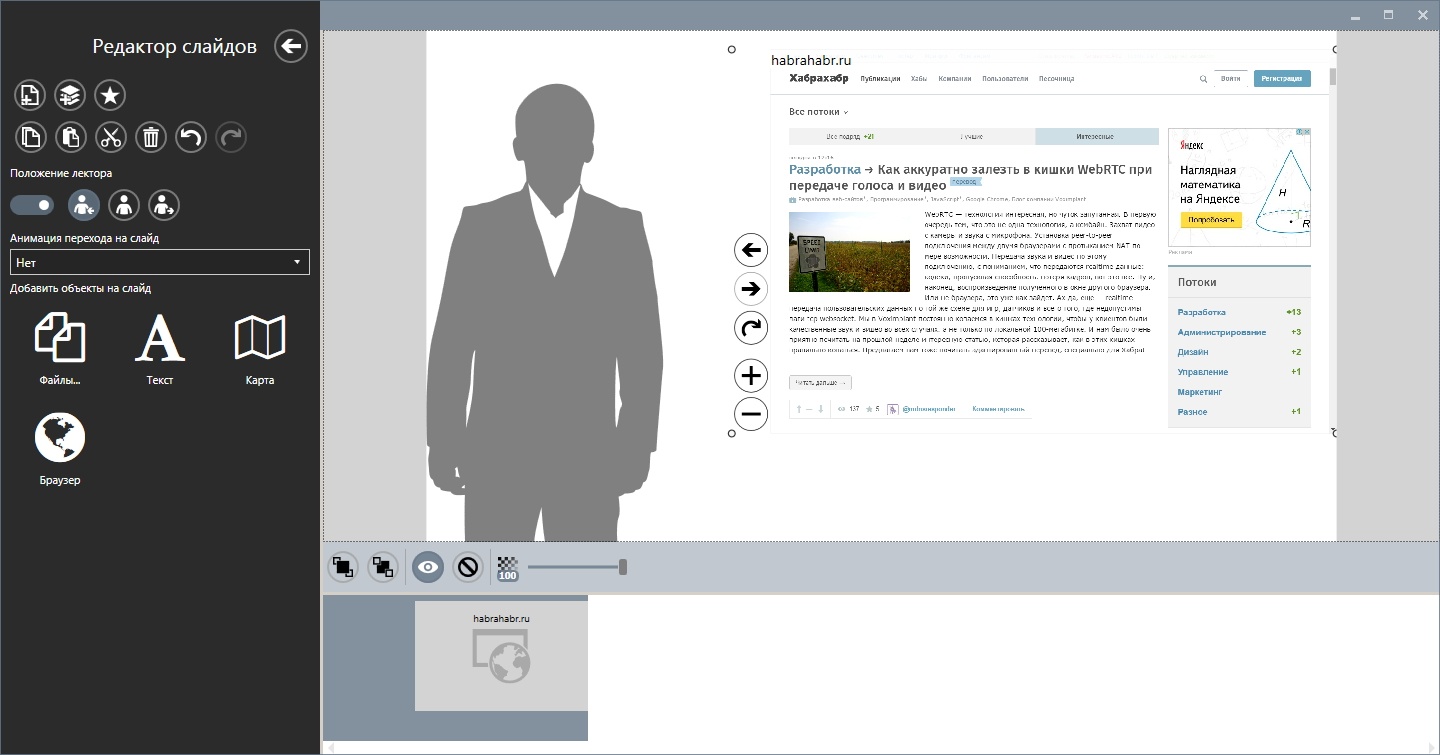
Task: Add a browser object to slide
Action: (x=60, y=449)
